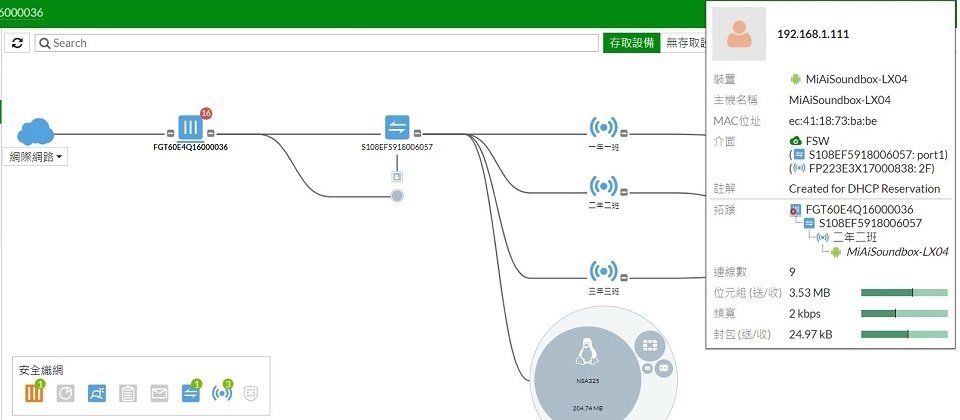Select the FortiSwitch S108EF5918006057 node icon
Screen dimensions: 960x420
pyautogui.click(x=397, y=127)
